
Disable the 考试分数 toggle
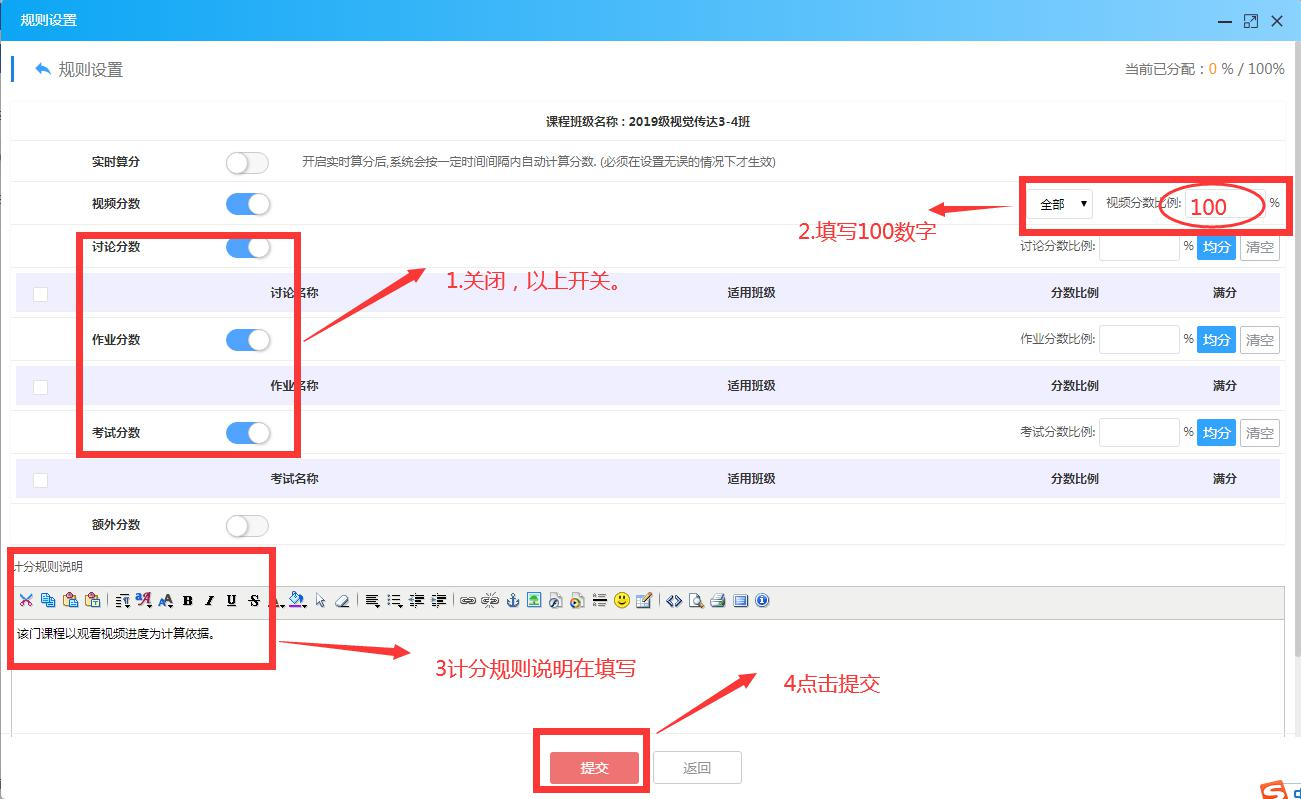[247, 433]
